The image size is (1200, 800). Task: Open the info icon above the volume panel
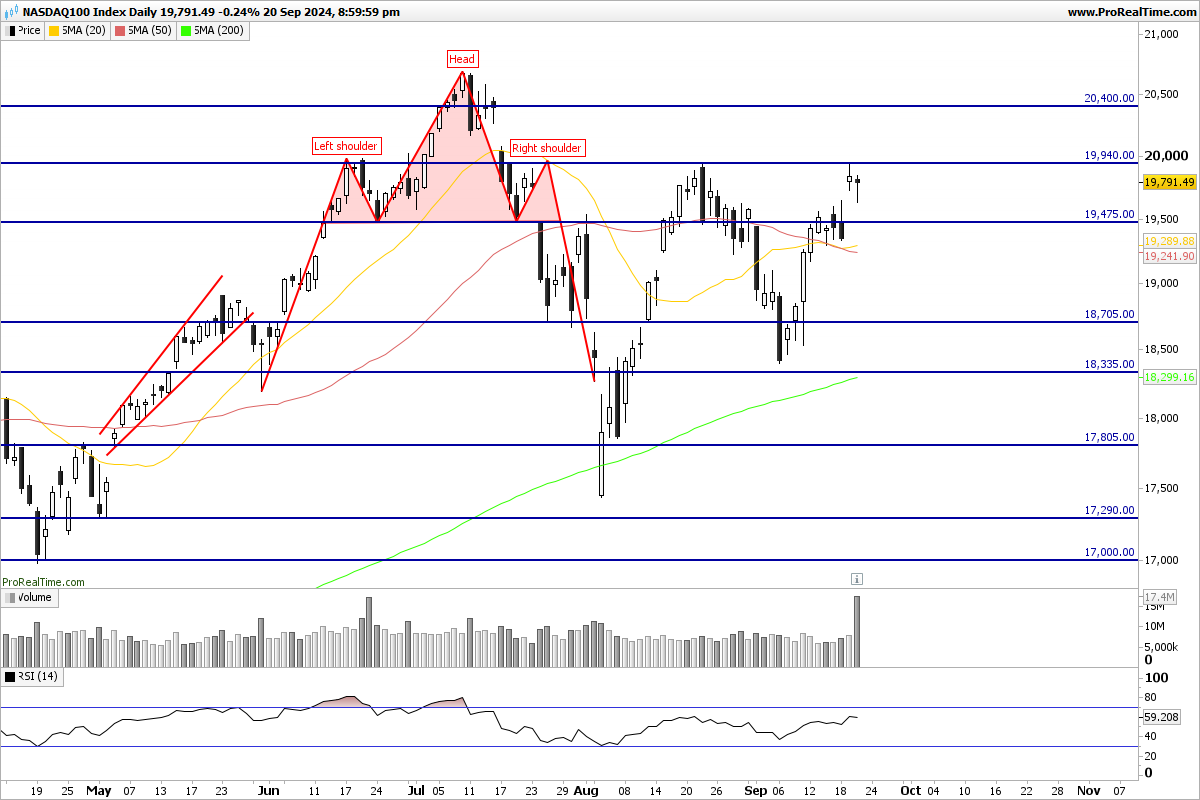pos(857,579)
